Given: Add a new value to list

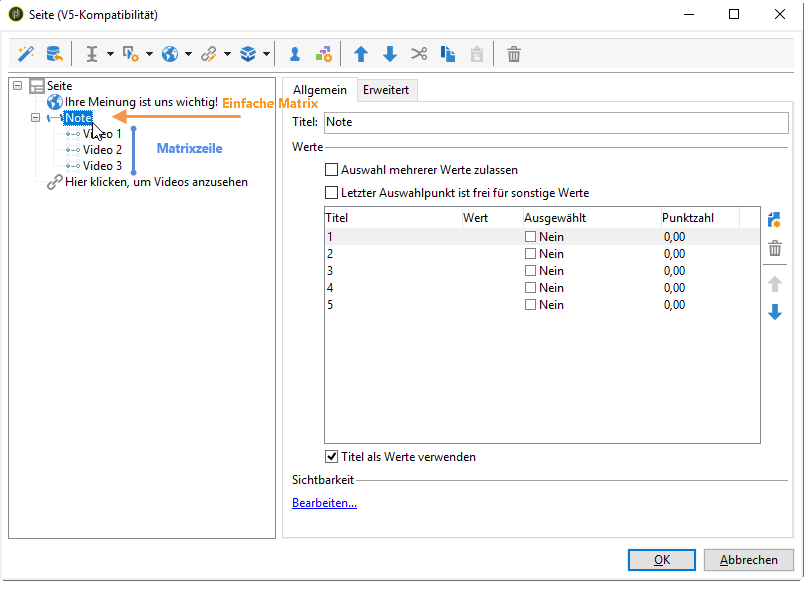Looking at the screenshot, I should click(x=775, y=220).
